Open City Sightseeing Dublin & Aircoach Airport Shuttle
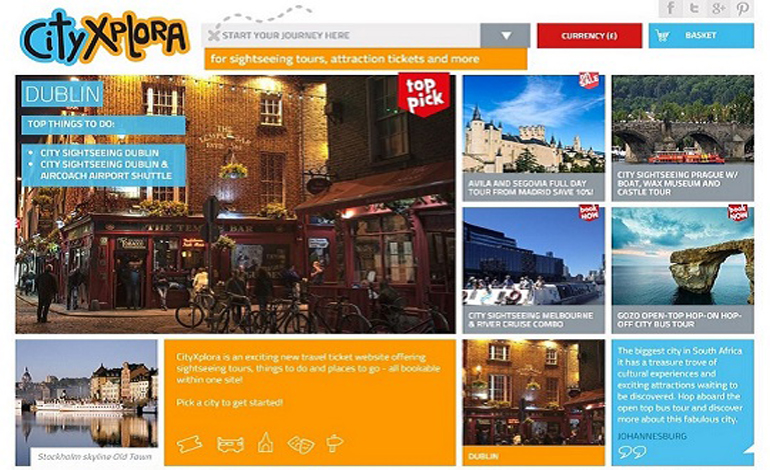Image resolution: width=770 pixels, height=470 pixels. [106, 170]
